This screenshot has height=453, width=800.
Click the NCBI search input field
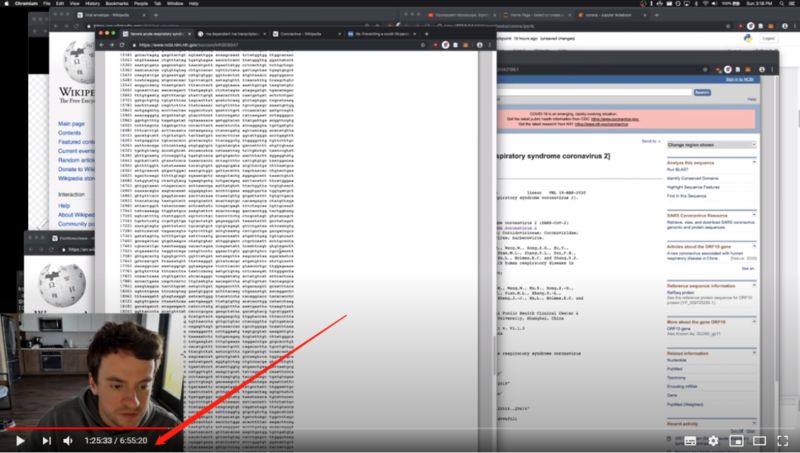coord(595,92)
